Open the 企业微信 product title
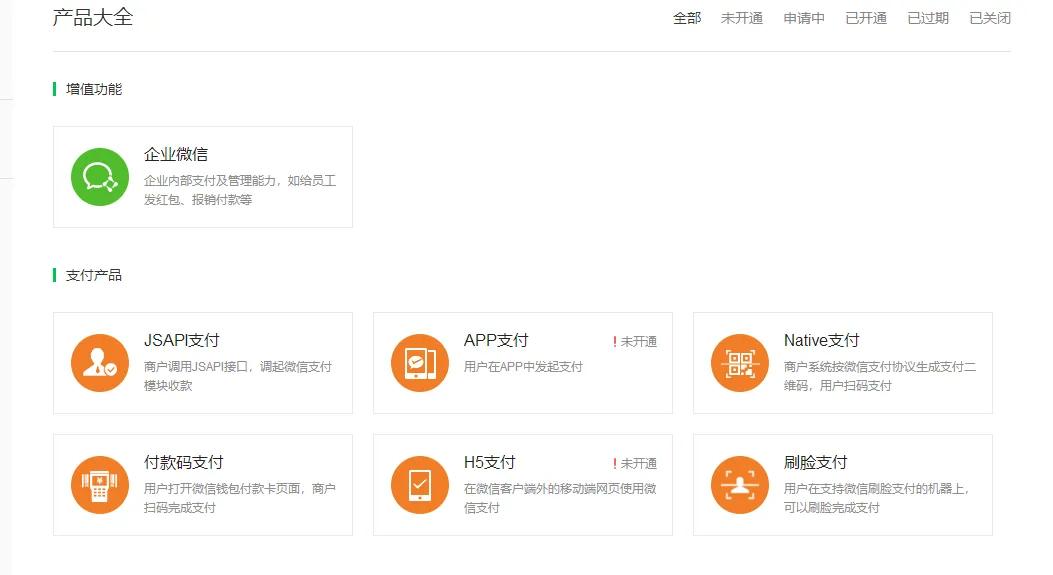 coord(176,154)
